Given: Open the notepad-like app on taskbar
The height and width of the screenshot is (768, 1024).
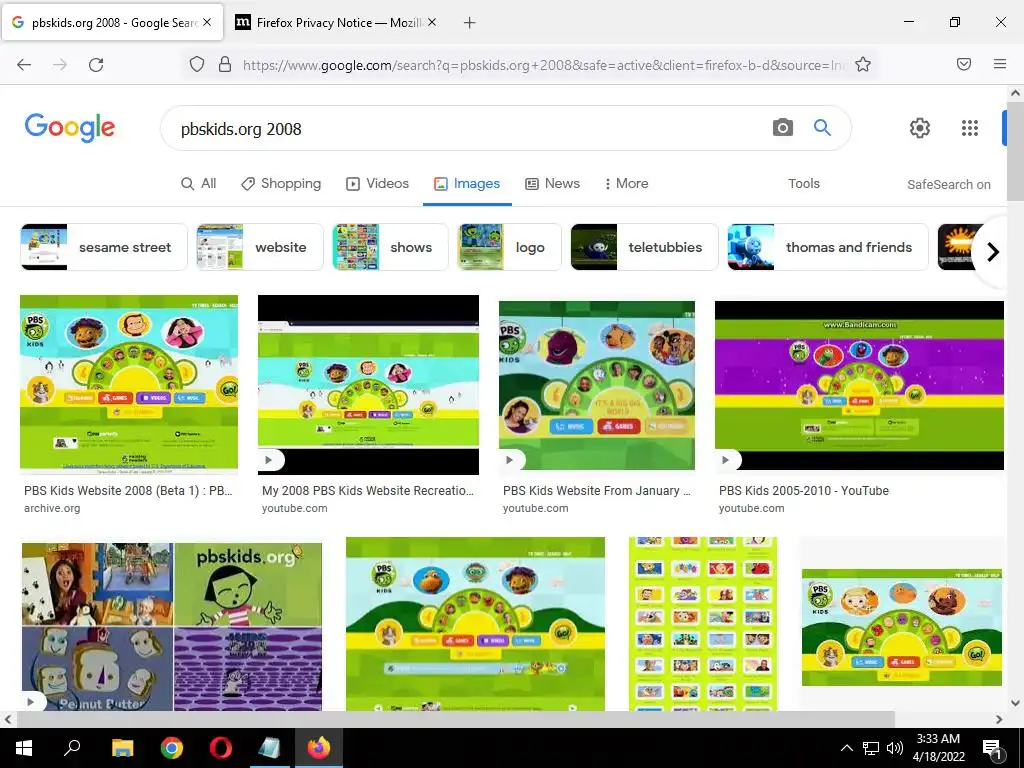Looking at the screenshot, I should tap(269, 748).
